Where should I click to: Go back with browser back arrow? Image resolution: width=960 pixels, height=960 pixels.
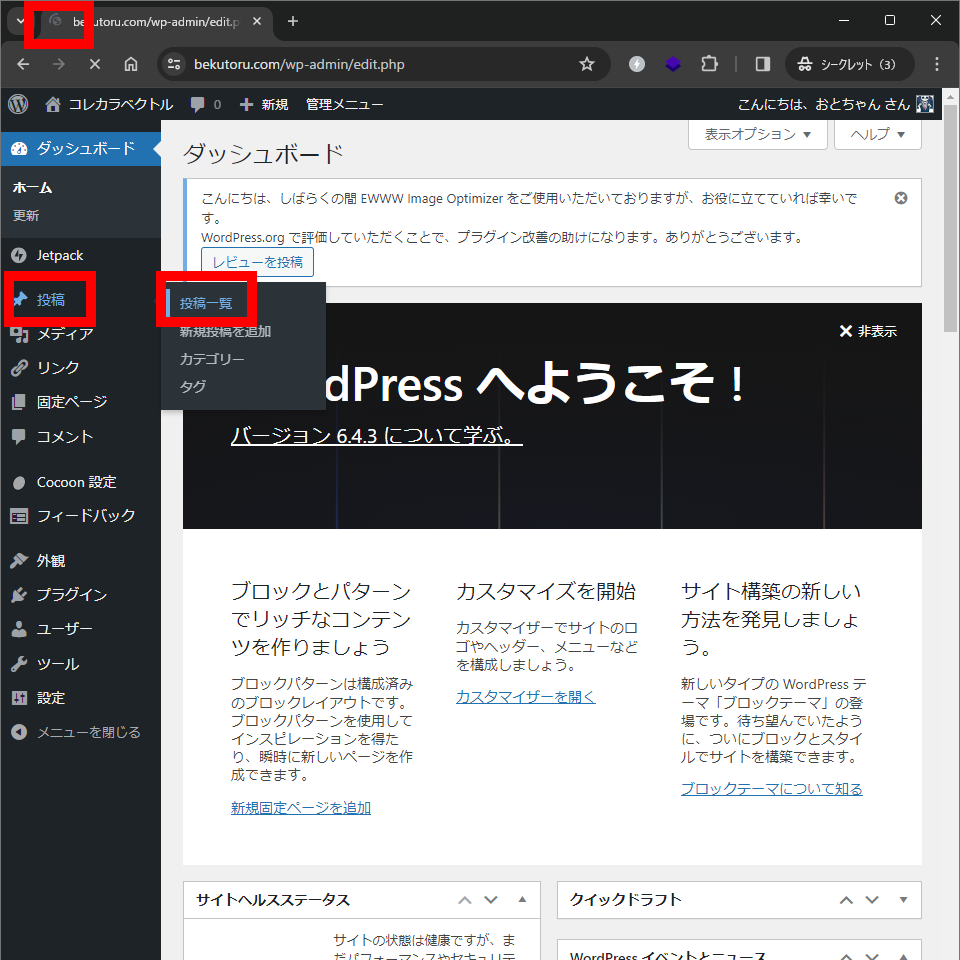coord(23,64)
